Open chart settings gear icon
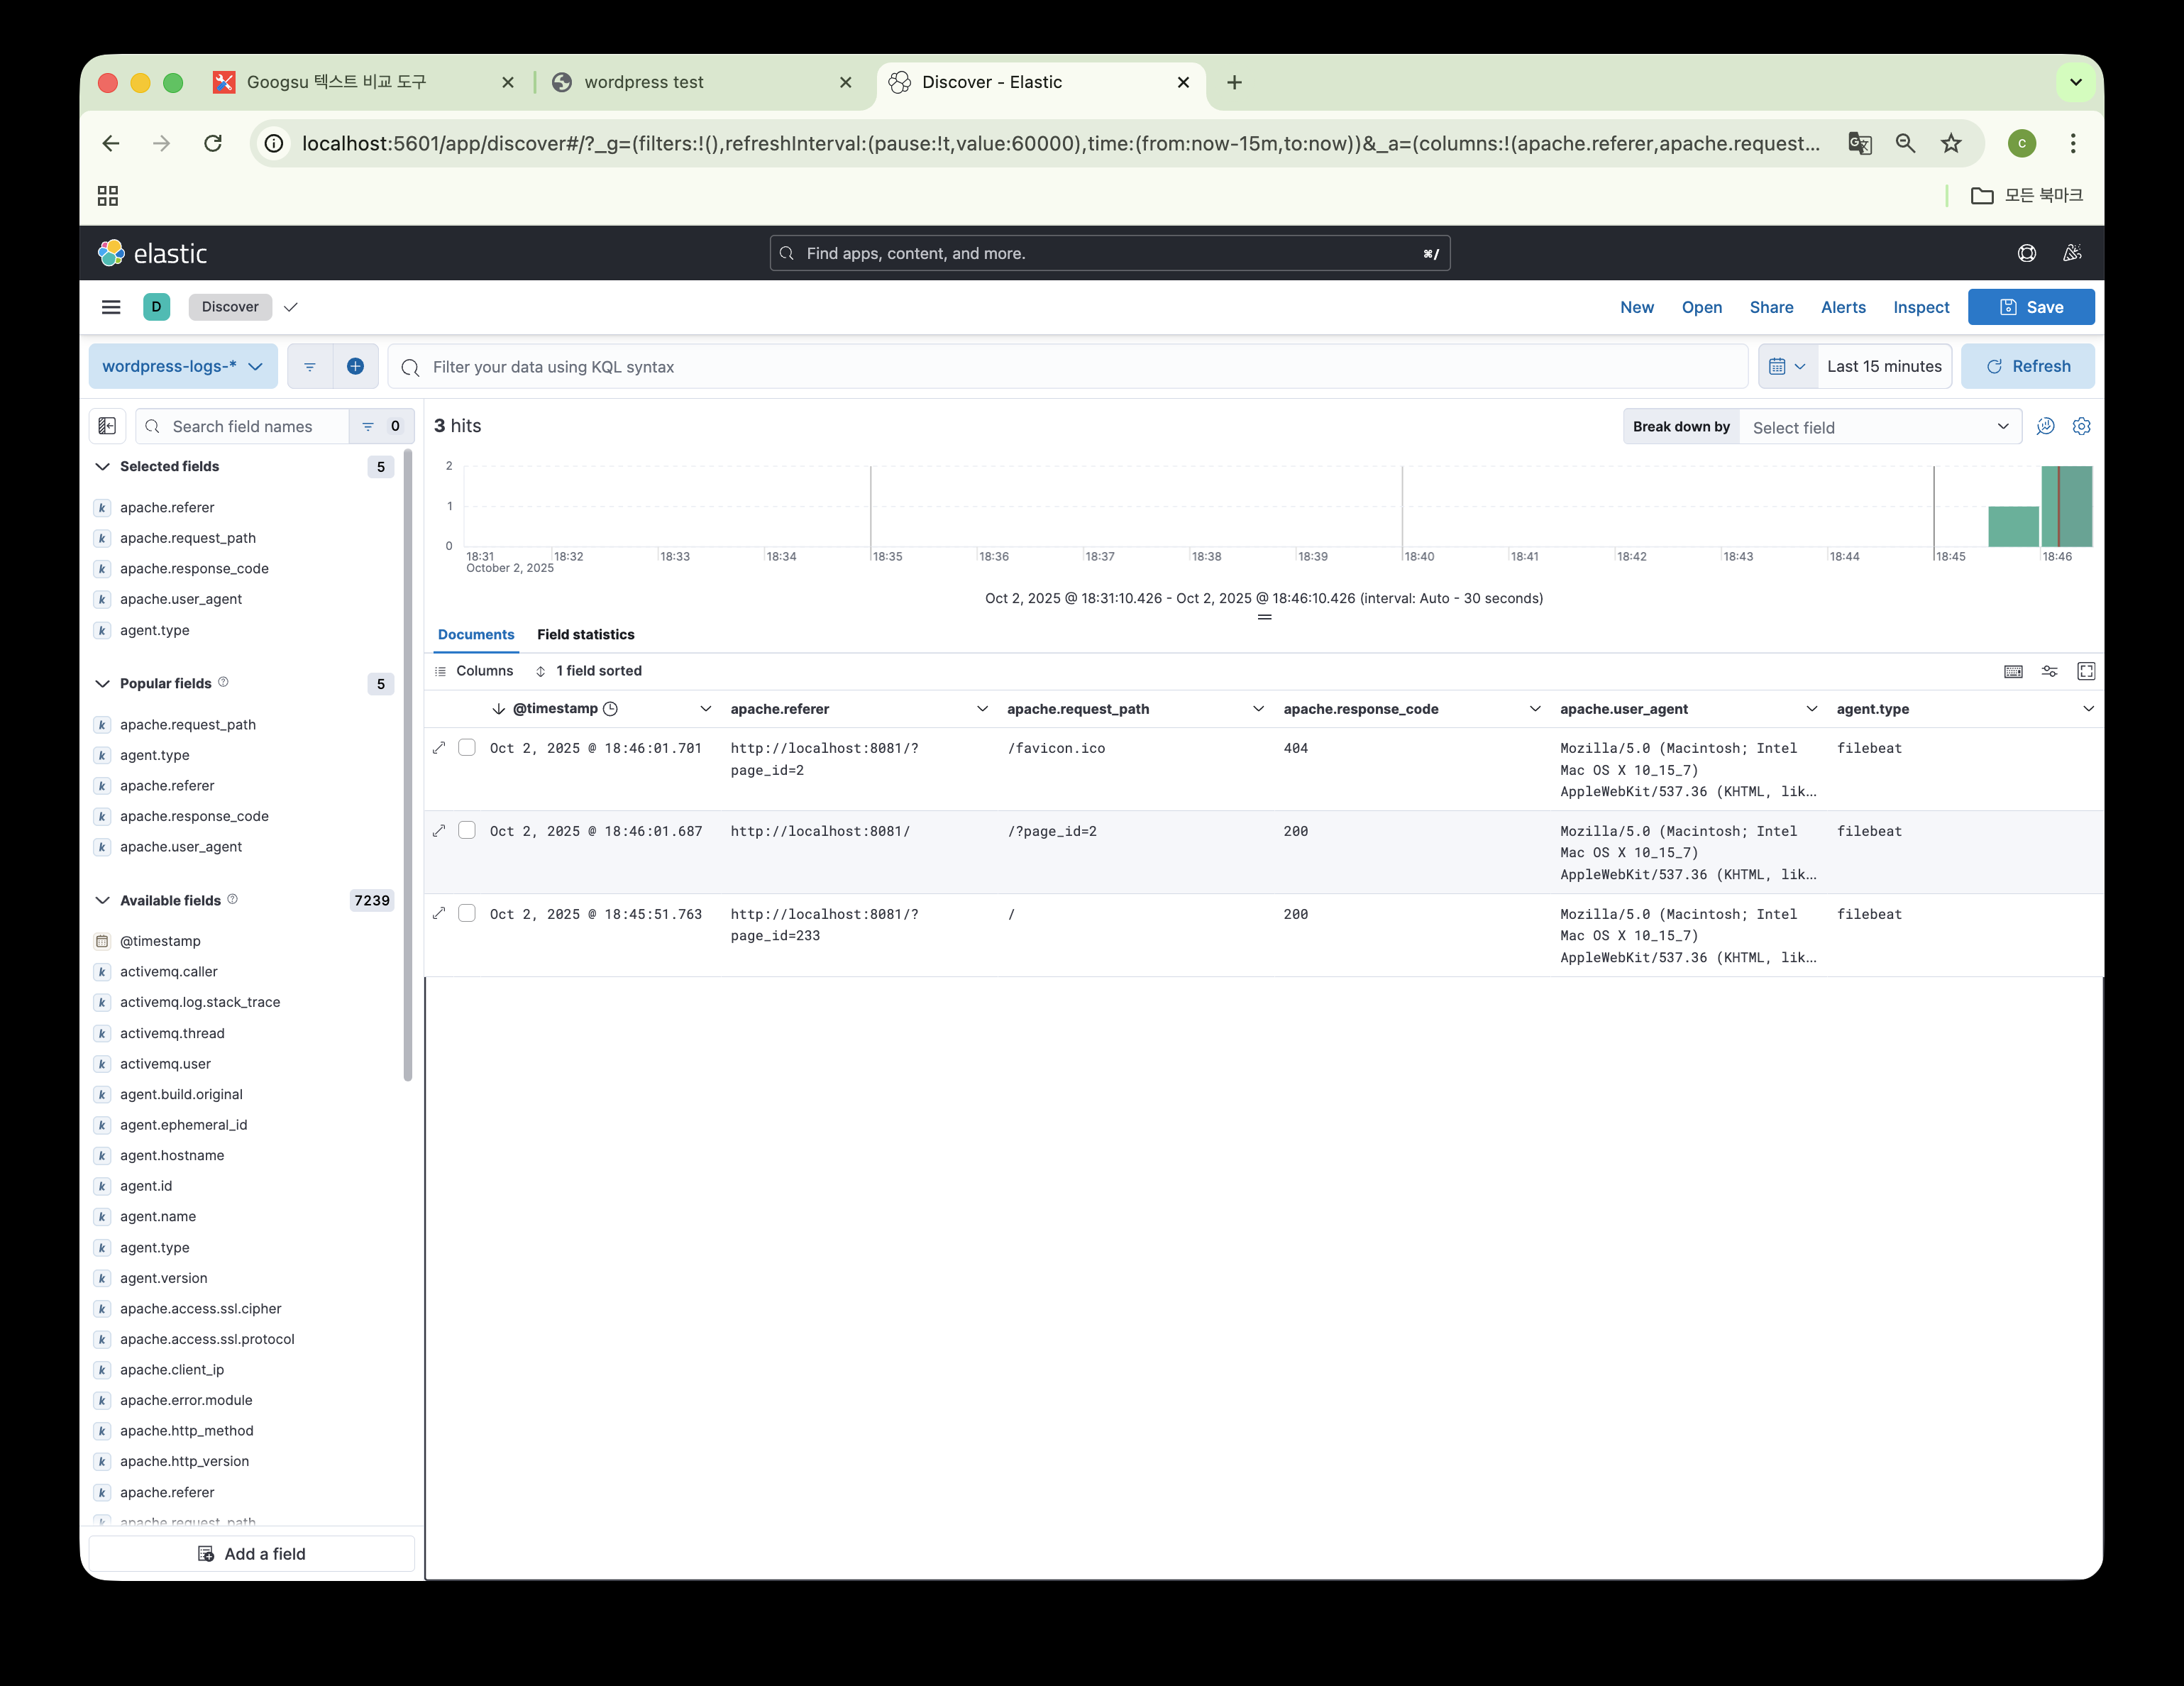The height and width of the screenshot is (1686, 2184). pos(2082,426)
